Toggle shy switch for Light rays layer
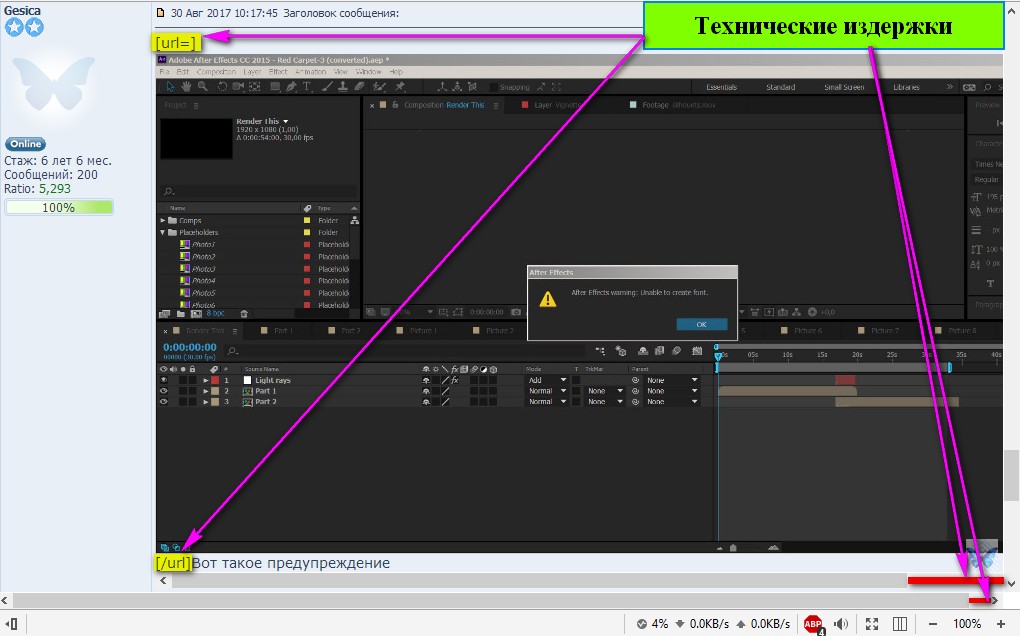 coord(426,380)
